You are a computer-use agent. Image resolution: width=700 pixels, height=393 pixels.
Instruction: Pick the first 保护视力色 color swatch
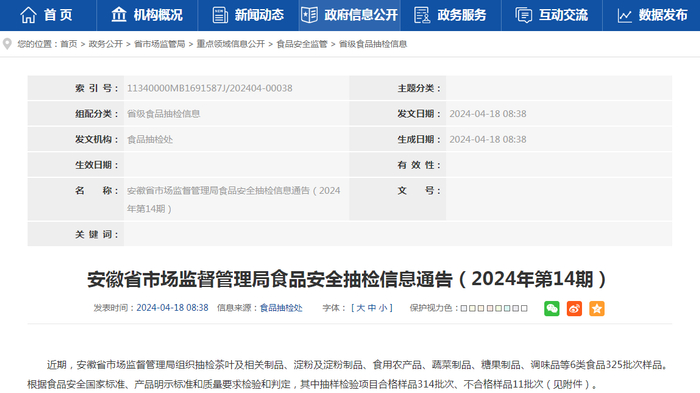[464, 308]
